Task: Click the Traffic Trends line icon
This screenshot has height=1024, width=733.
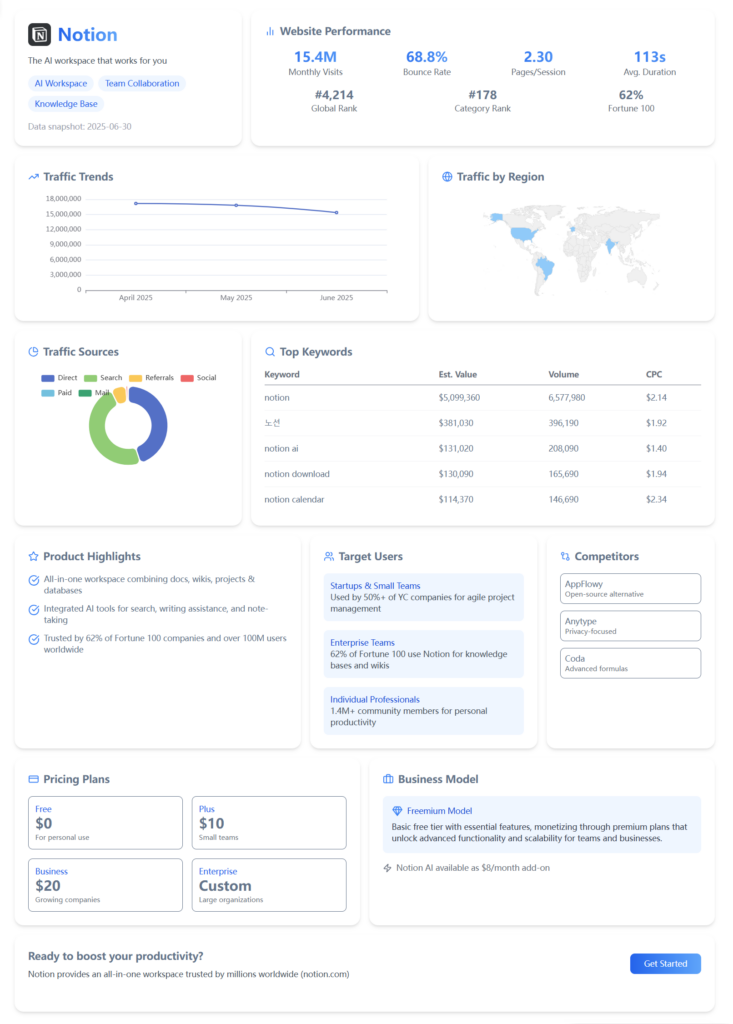Action: point(34,177)
